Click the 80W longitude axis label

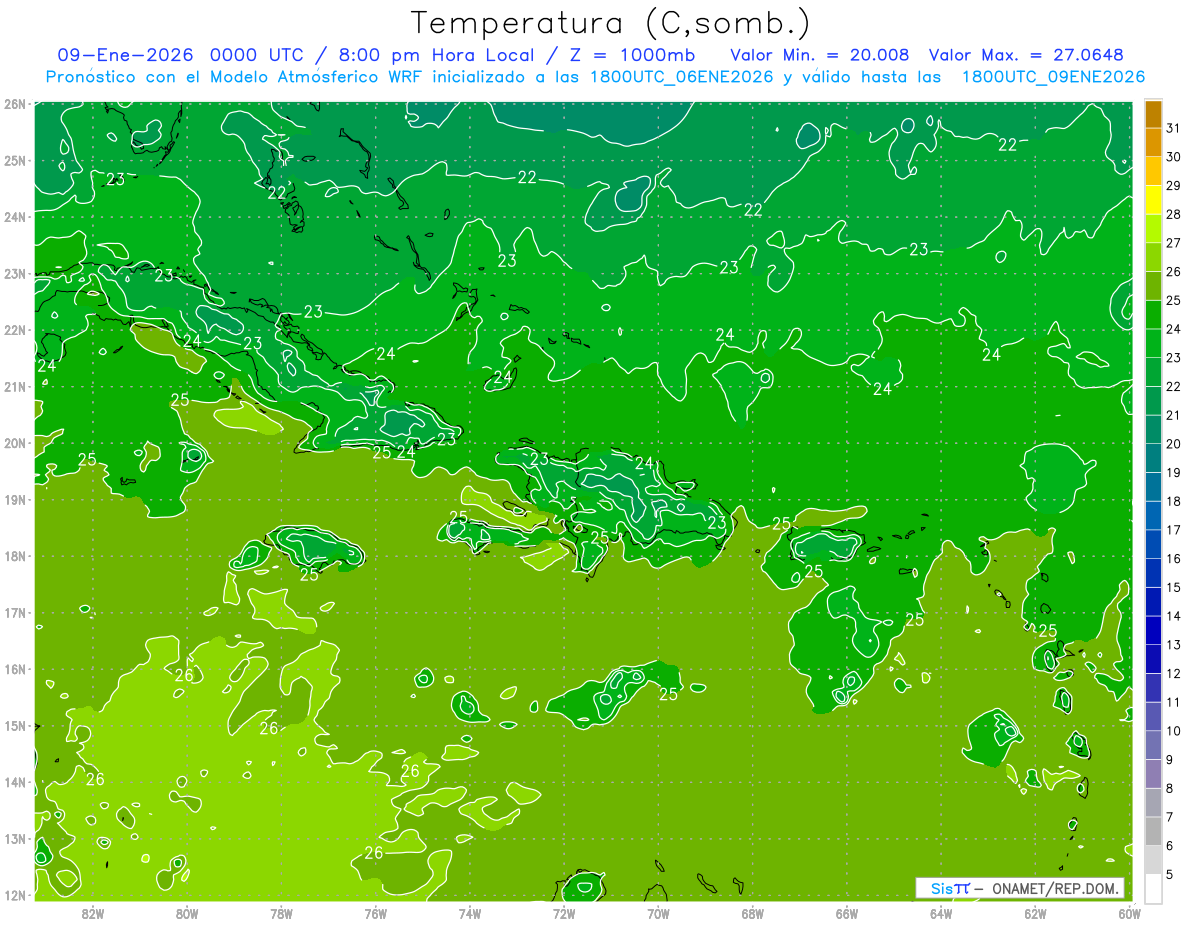[x=187, y=913]
